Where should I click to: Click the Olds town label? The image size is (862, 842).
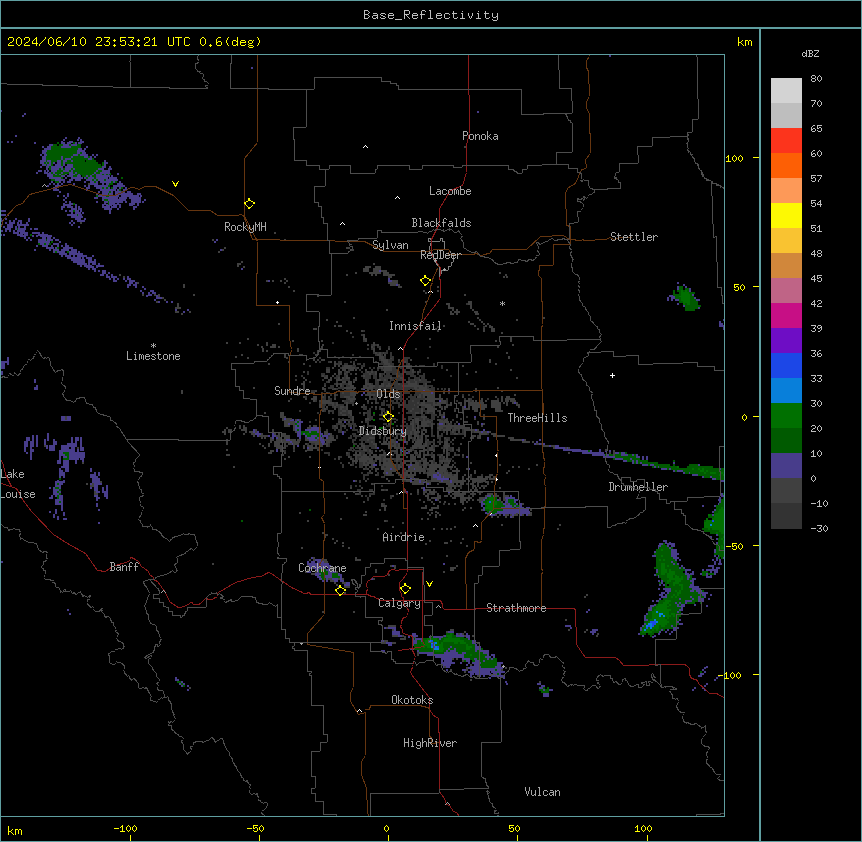point(388,394)
